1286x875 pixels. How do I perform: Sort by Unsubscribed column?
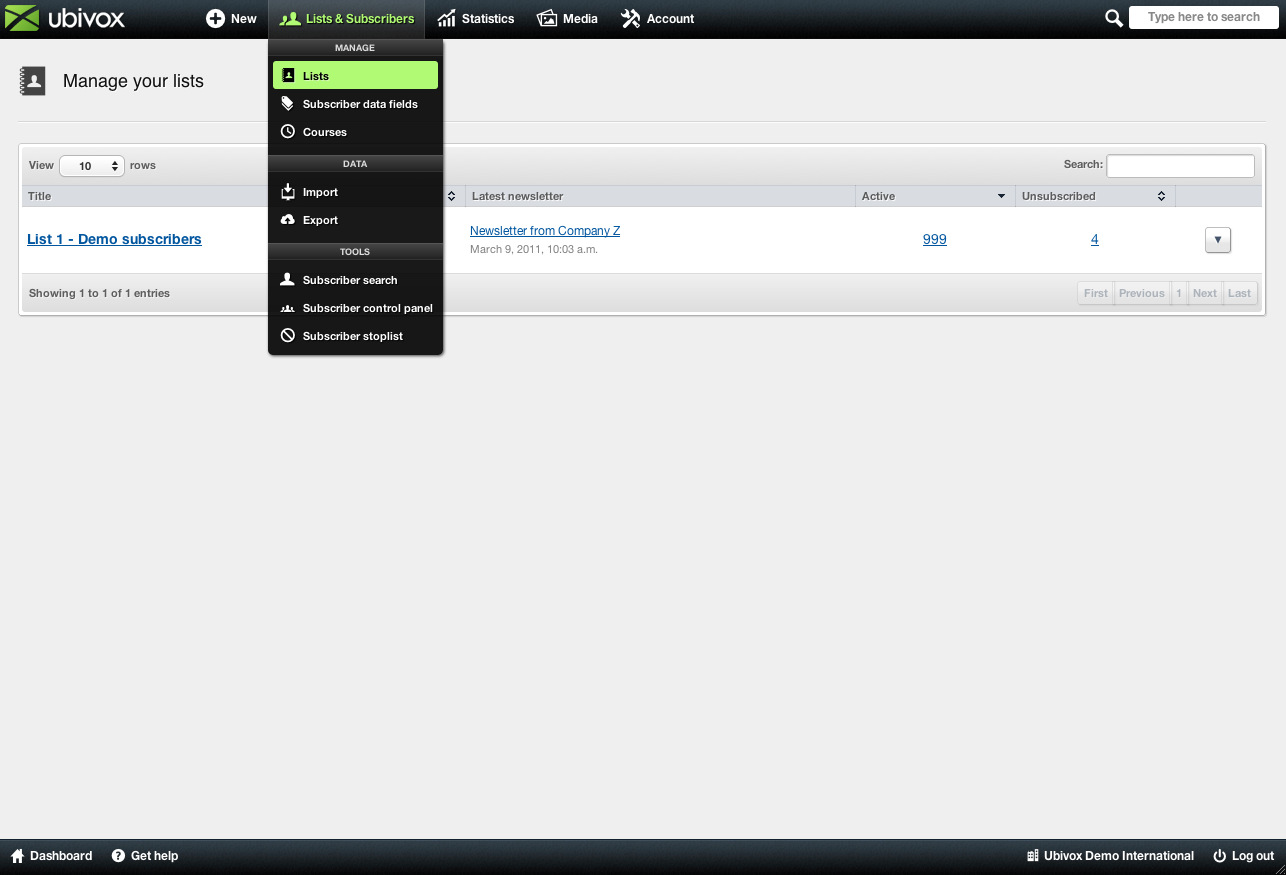click(1095, 196)
